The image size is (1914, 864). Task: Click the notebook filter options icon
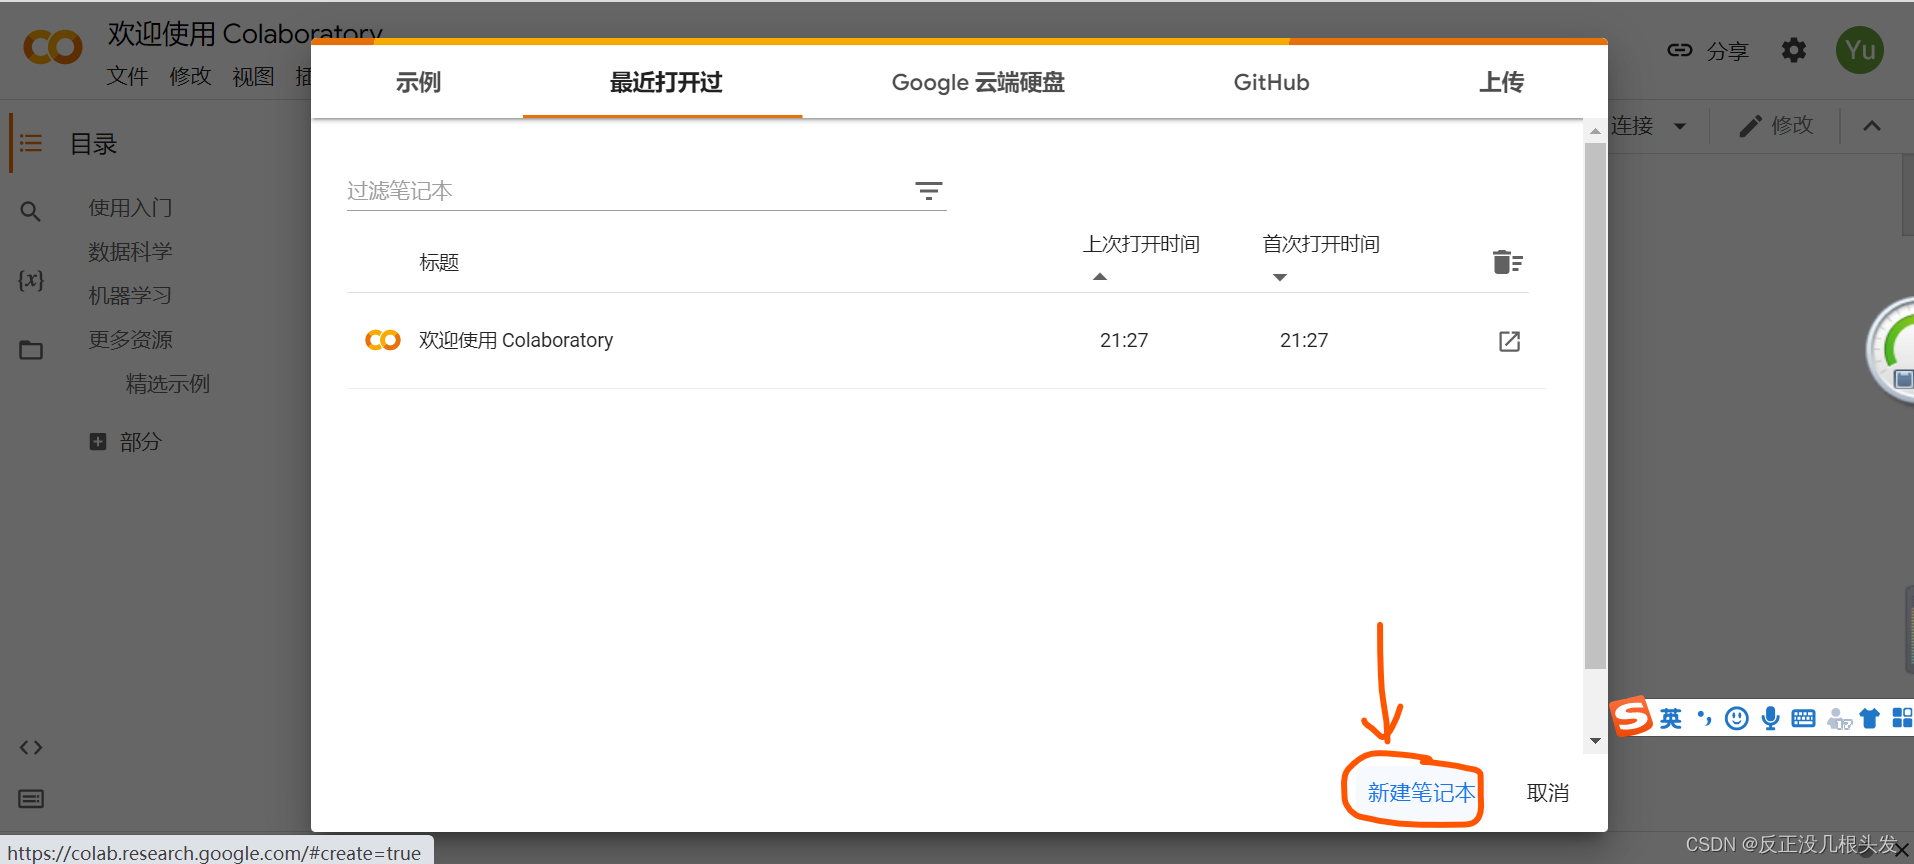929,191
